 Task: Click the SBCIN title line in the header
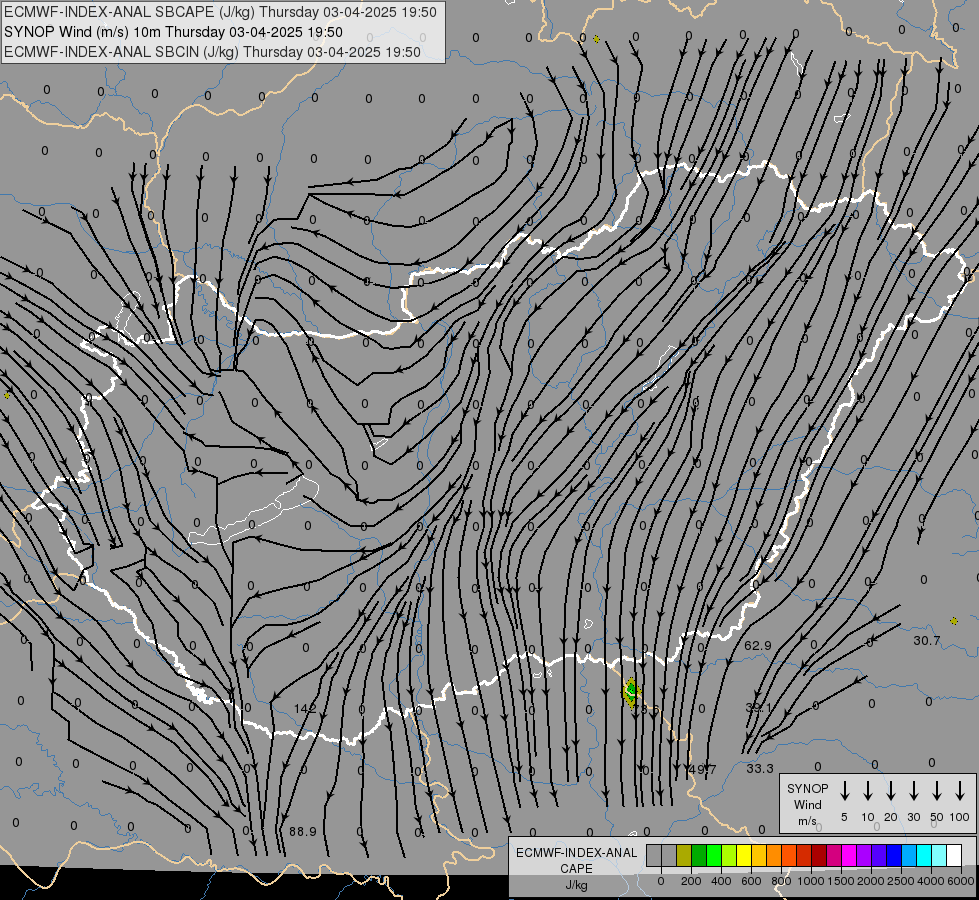tap(212, 52)
